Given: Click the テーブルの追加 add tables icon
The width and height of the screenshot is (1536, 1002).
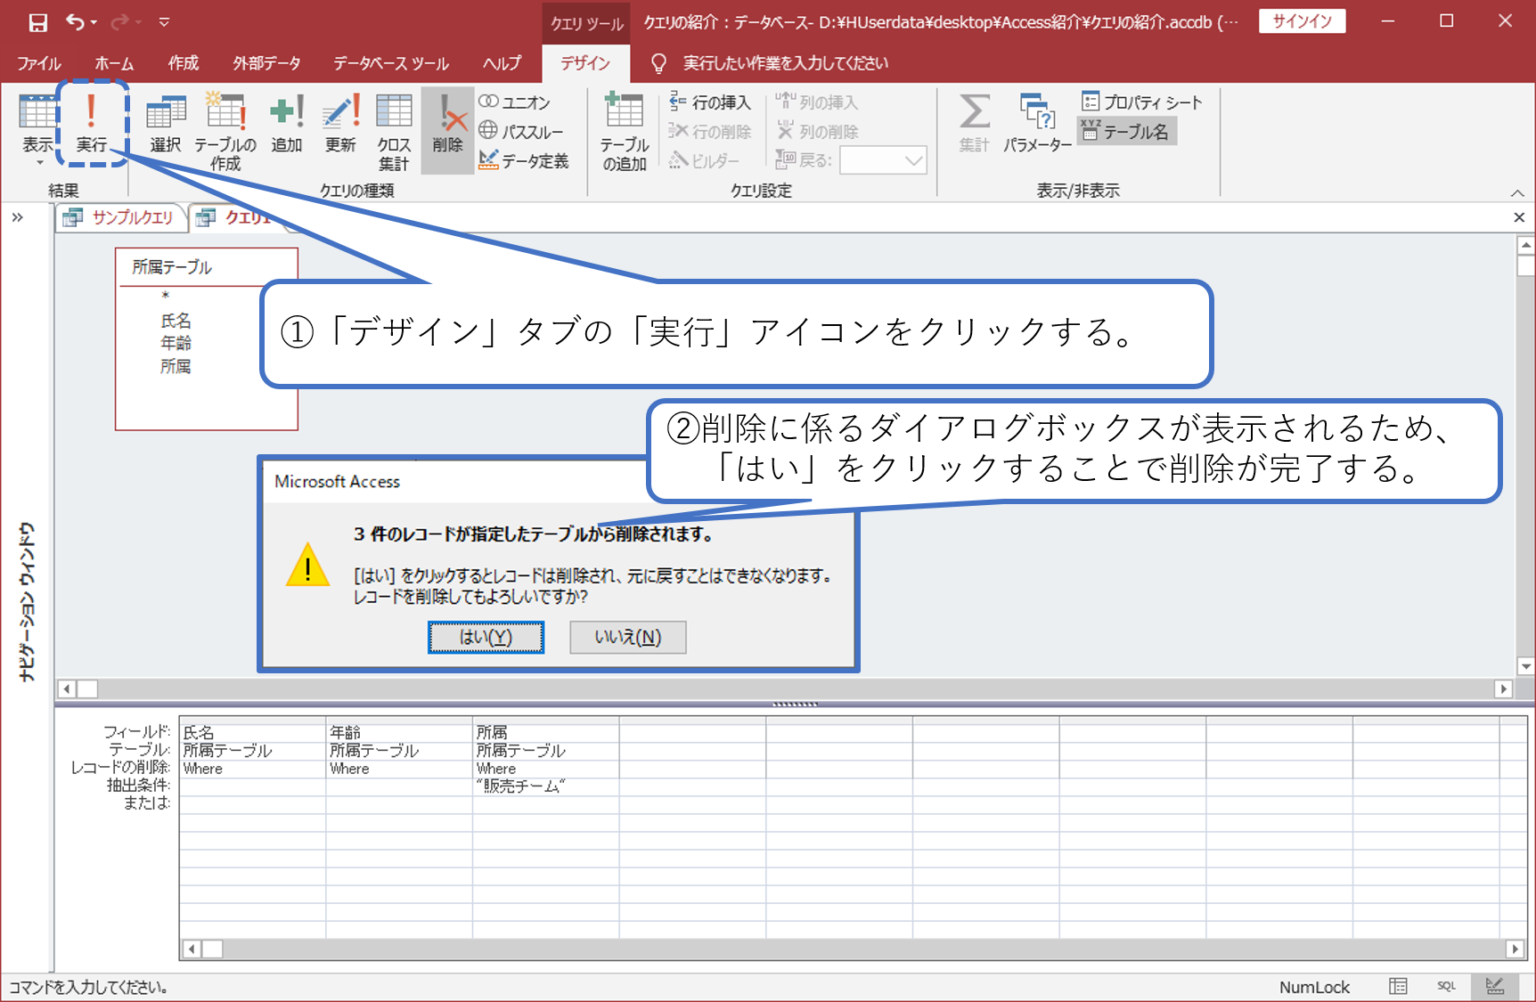Looking at the screenshot, I should coord(624,131).
